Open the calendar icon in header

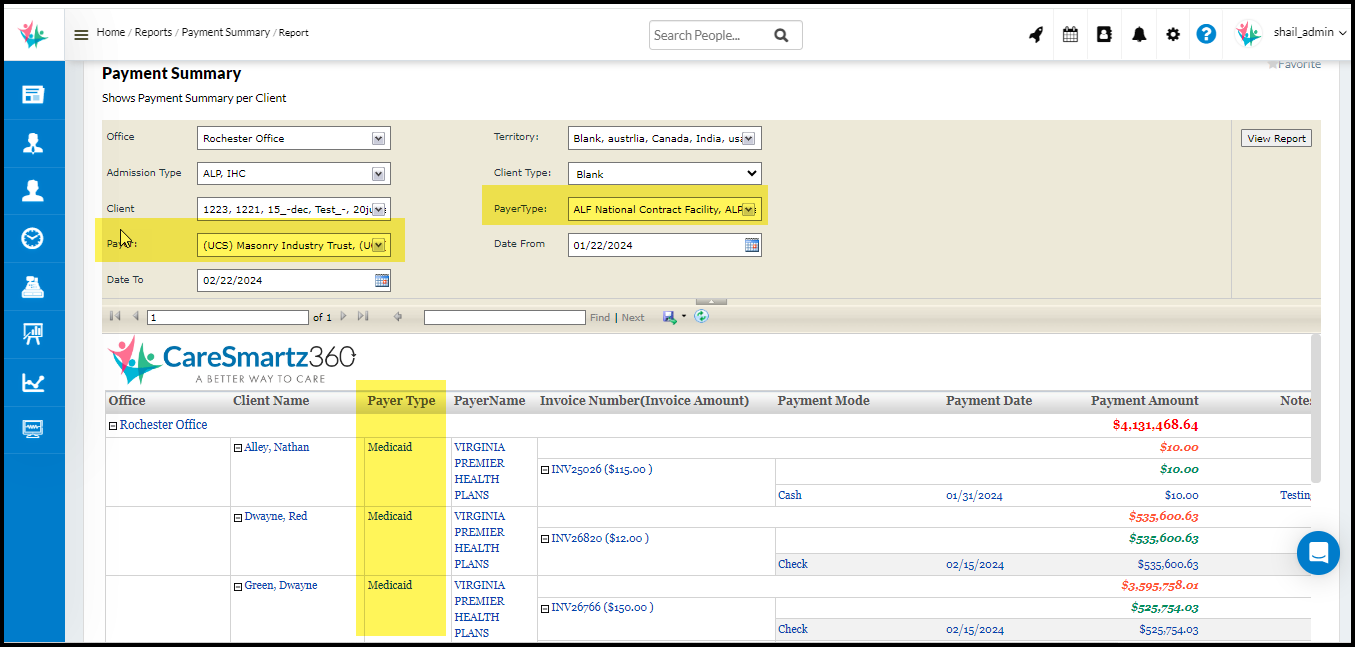coord(1070,35)
